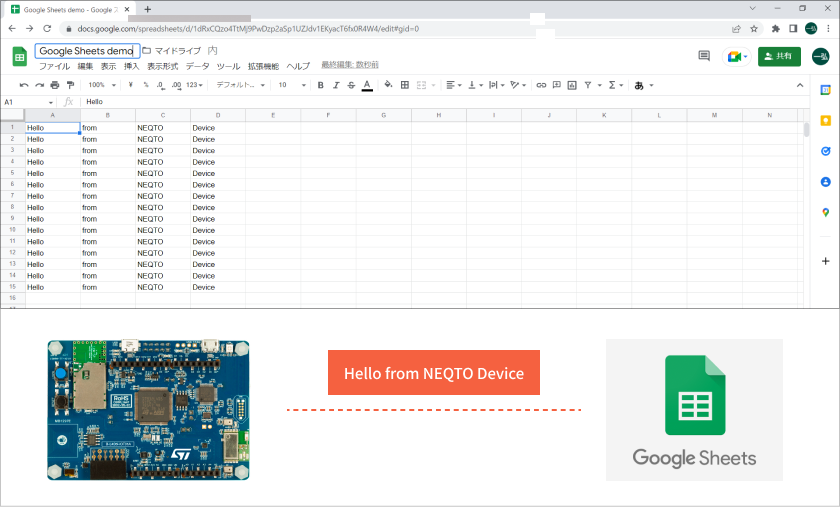Open the comment history icon
This screenshot has height=507, width=840.
click(704, 56)
